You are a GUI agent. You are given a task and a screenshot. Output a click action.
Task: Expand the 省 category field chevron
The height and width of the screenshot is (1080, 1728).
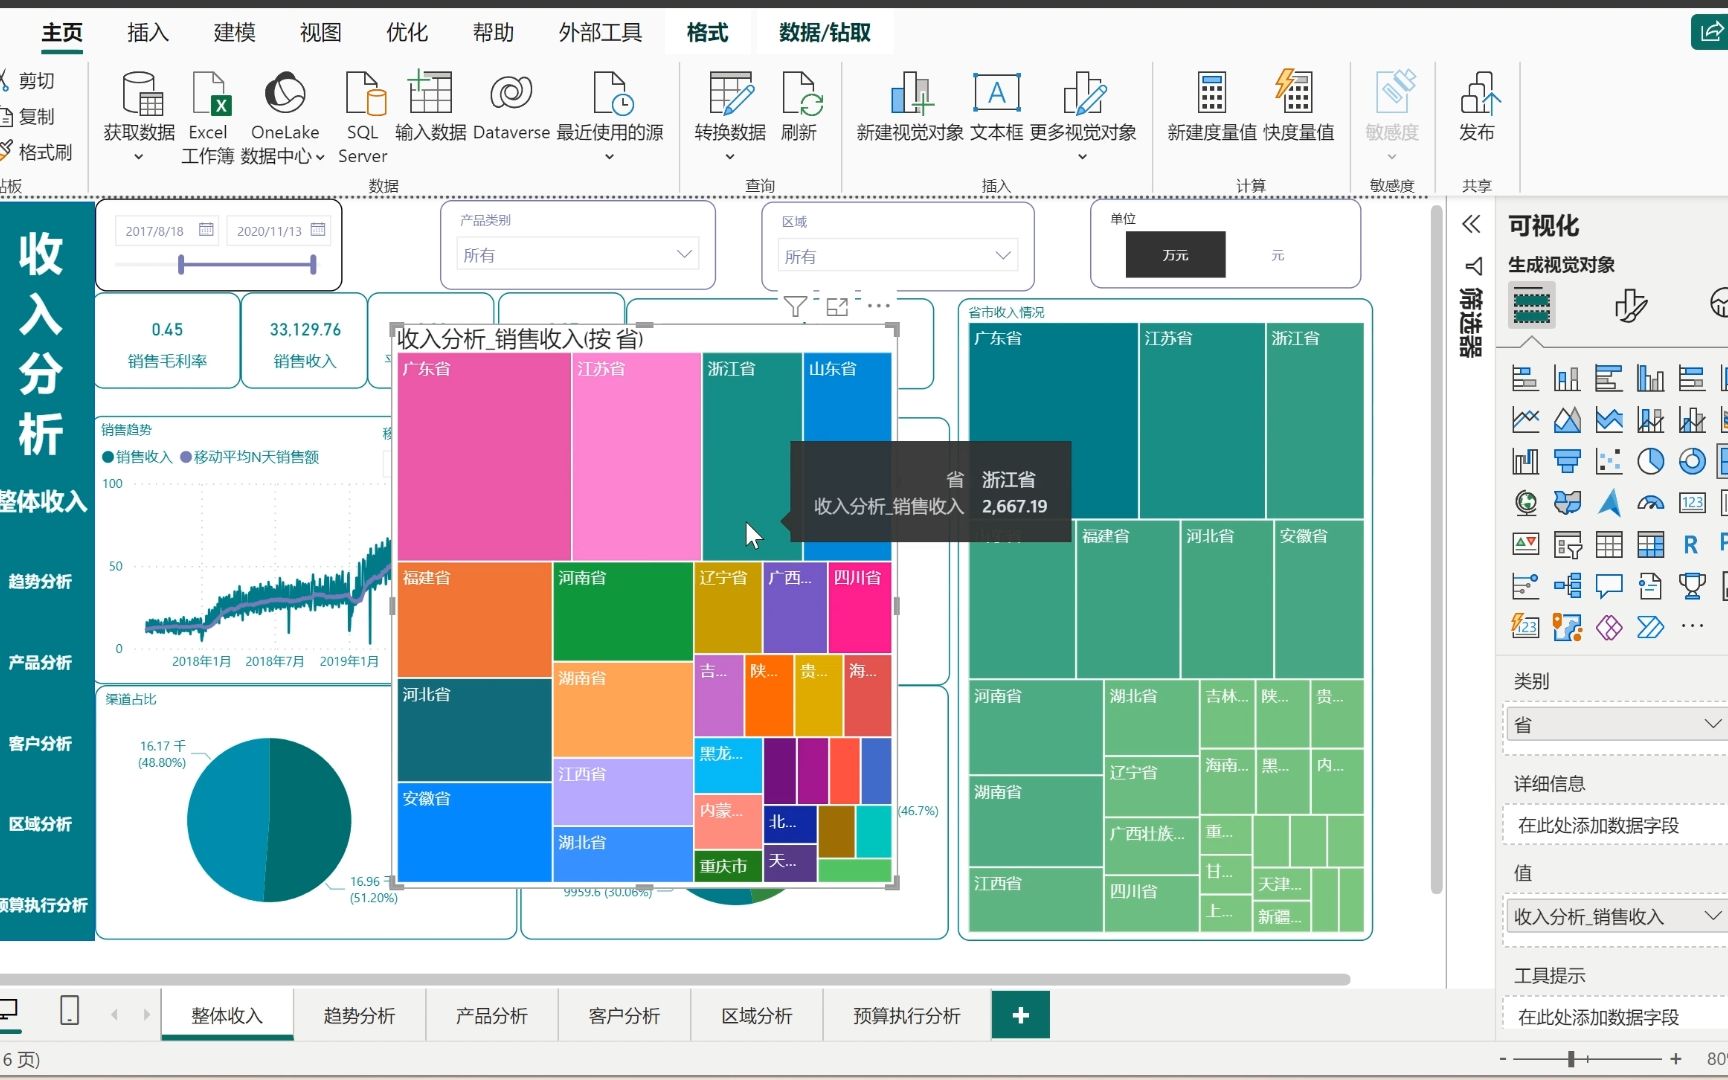1712,723
